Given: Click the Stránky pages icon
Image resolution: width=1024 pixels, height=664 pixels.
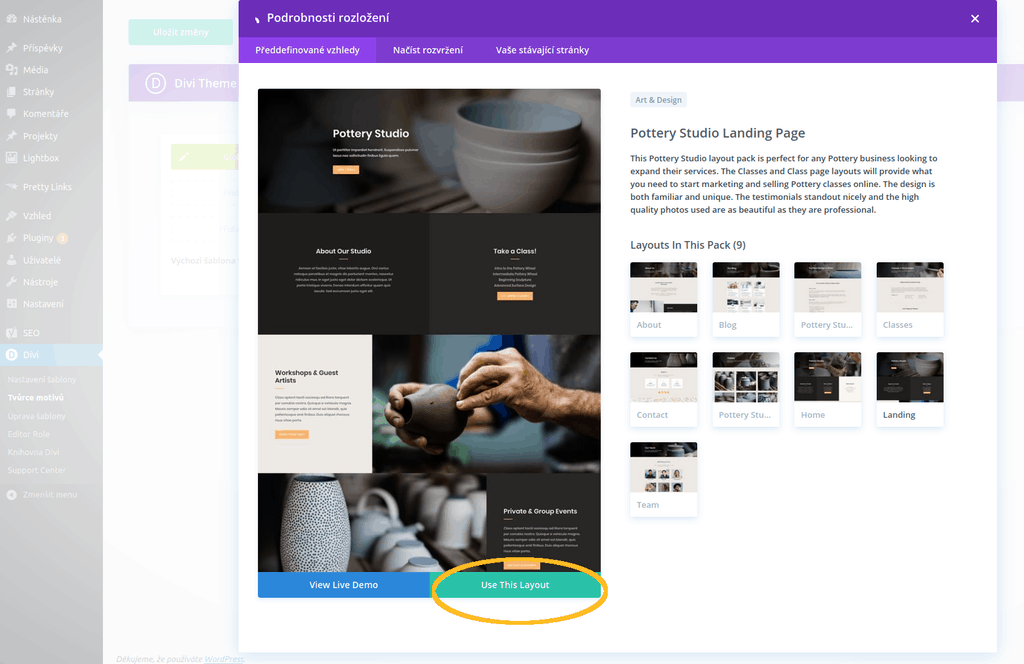Looking at the screenshot, I should (x=12, y=92).
